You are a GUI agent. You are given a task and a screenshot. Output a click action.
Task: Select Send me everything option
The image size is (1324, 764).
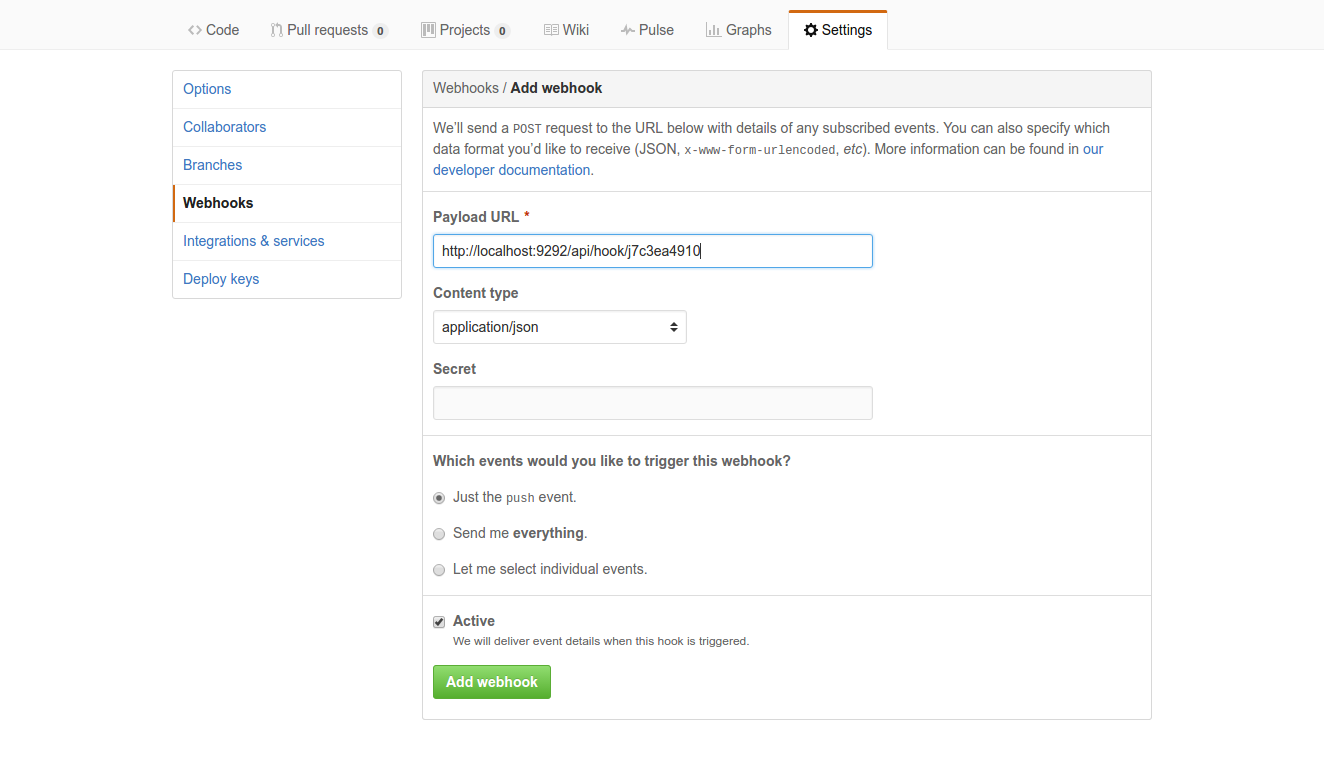[x=439, y=534]
